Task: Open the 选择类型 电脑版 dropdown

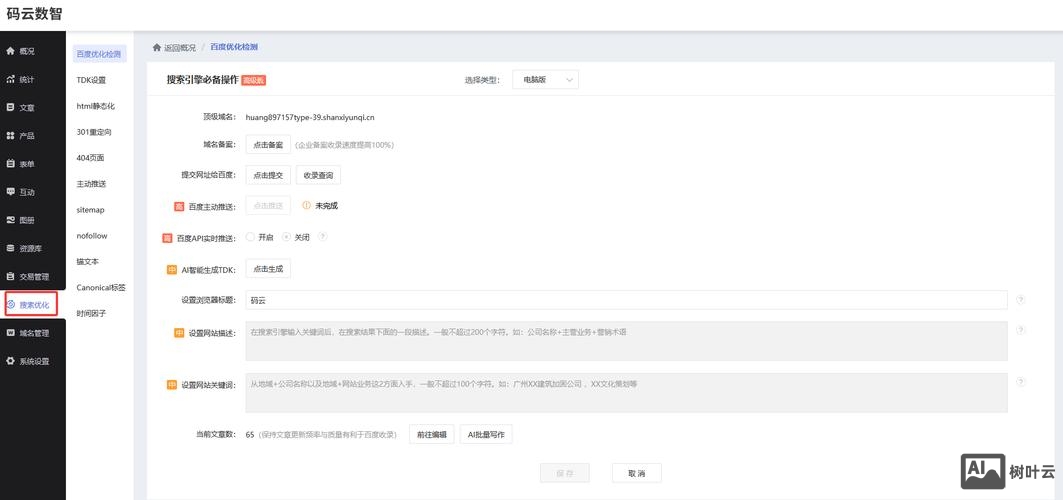Action: [545, 79]
